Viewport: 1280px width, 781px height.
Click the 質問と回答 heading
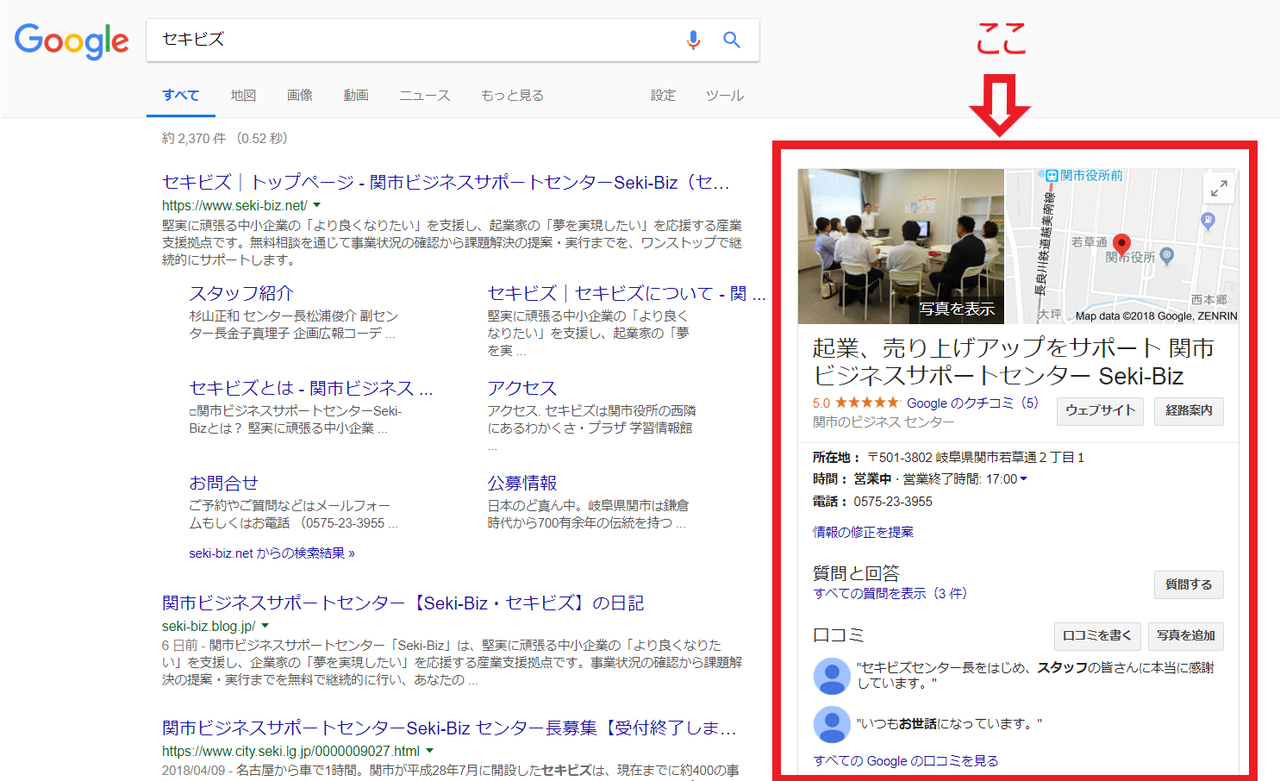click(x=856, y=573)
